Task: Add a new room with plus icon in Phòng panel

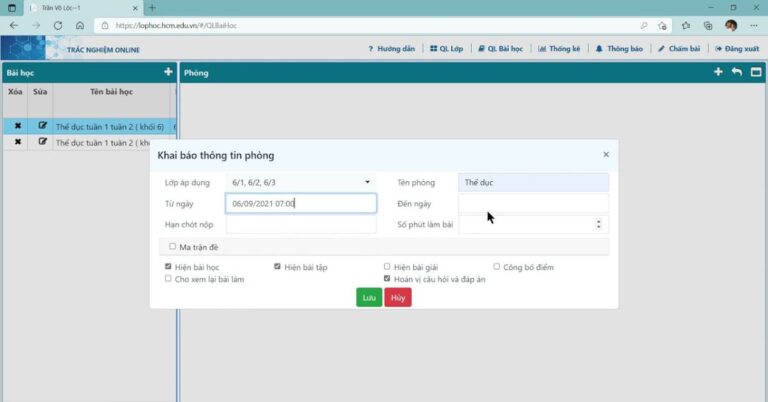Action: click(718, 72)
